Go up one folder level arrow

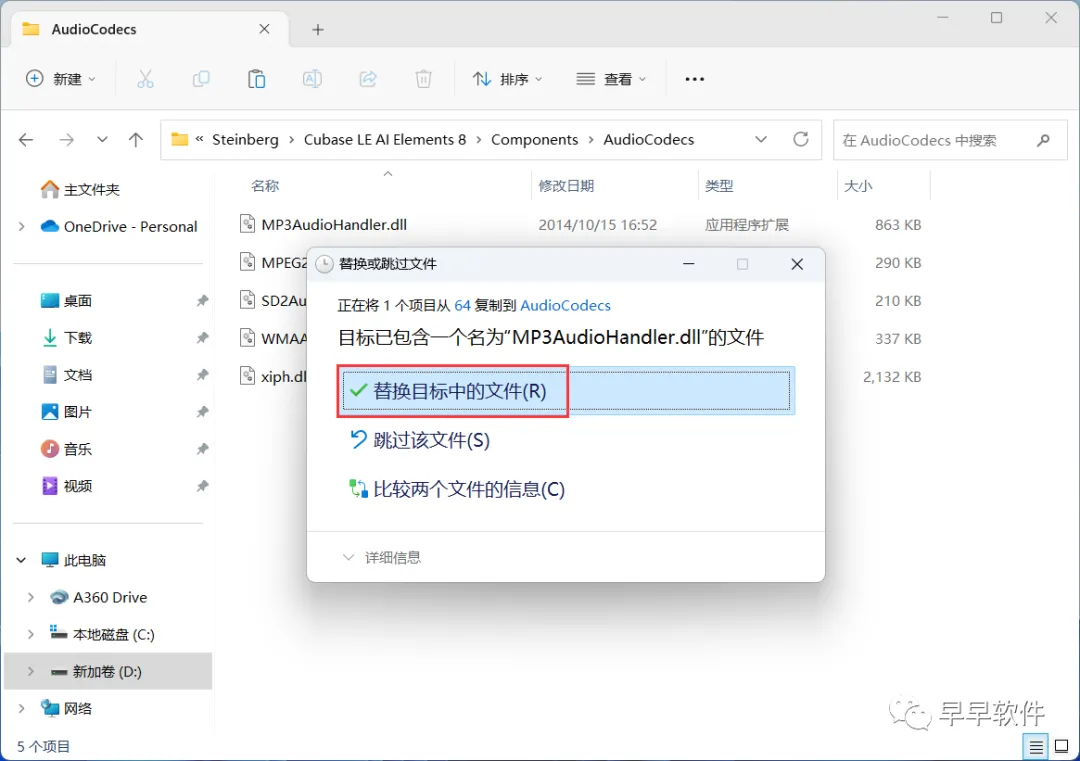click(136, 140)
